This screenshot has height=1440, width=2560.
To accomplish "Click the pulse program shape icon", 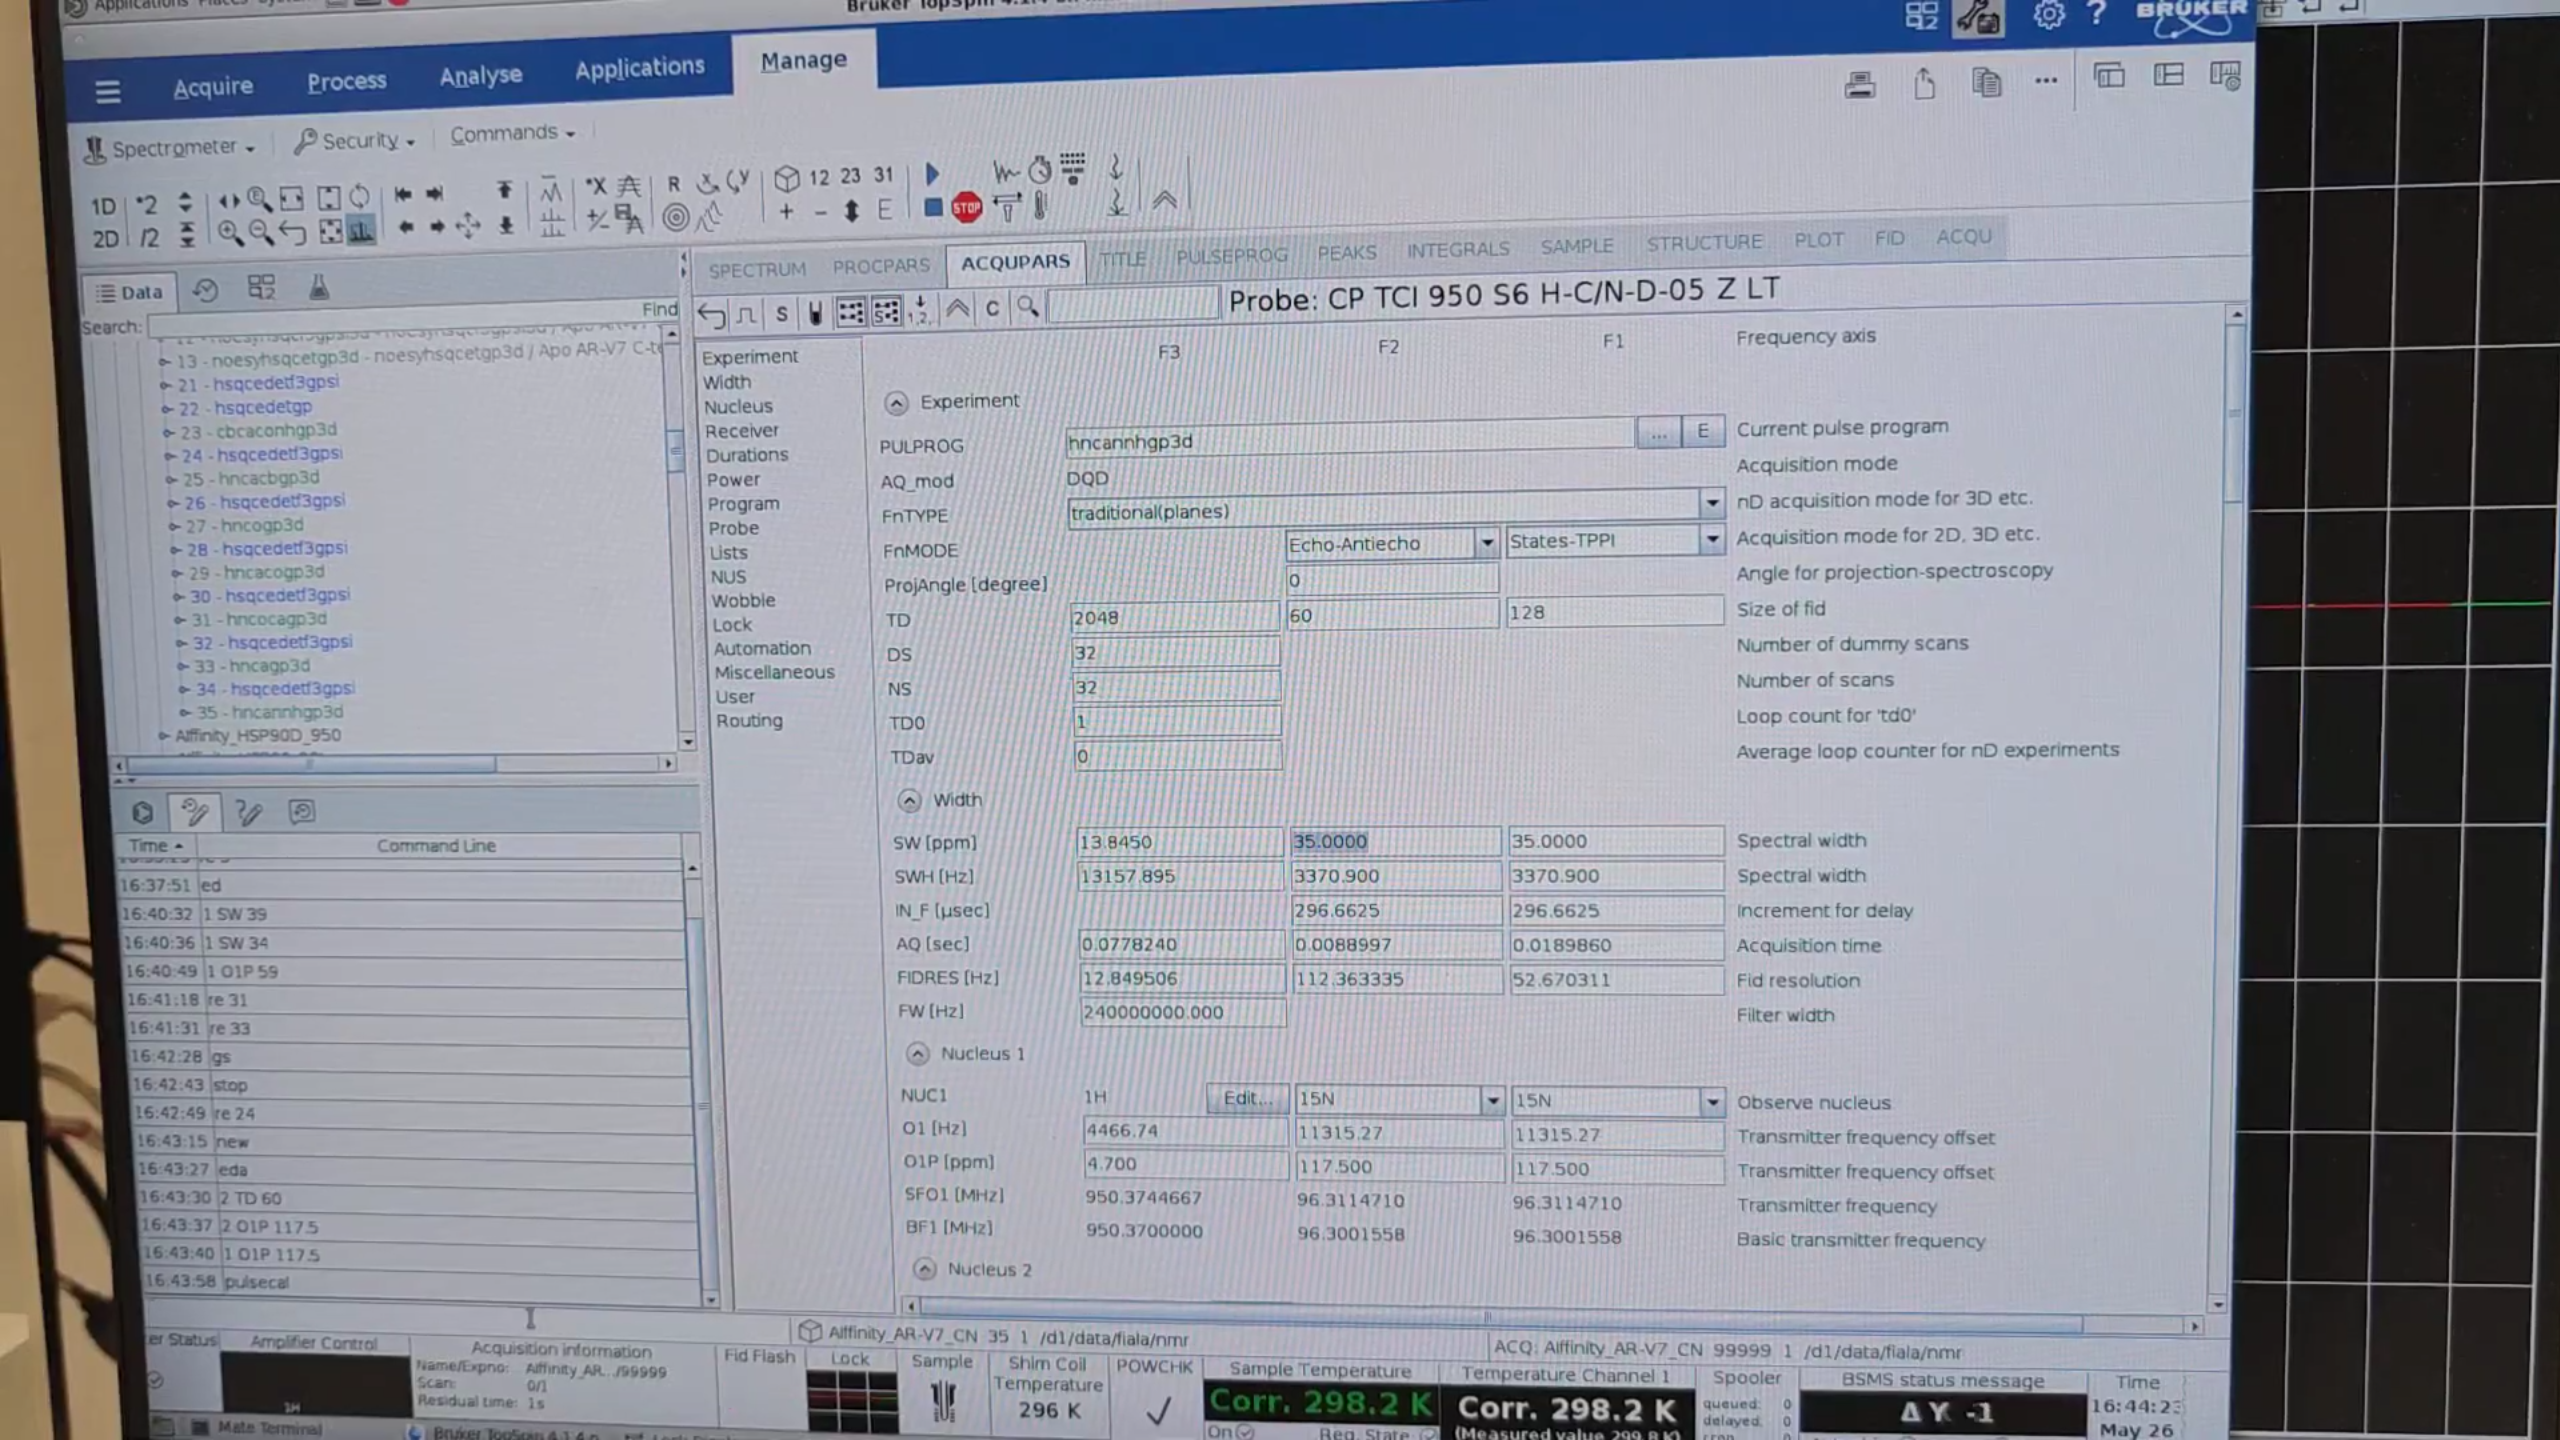I will pos(746,314).
